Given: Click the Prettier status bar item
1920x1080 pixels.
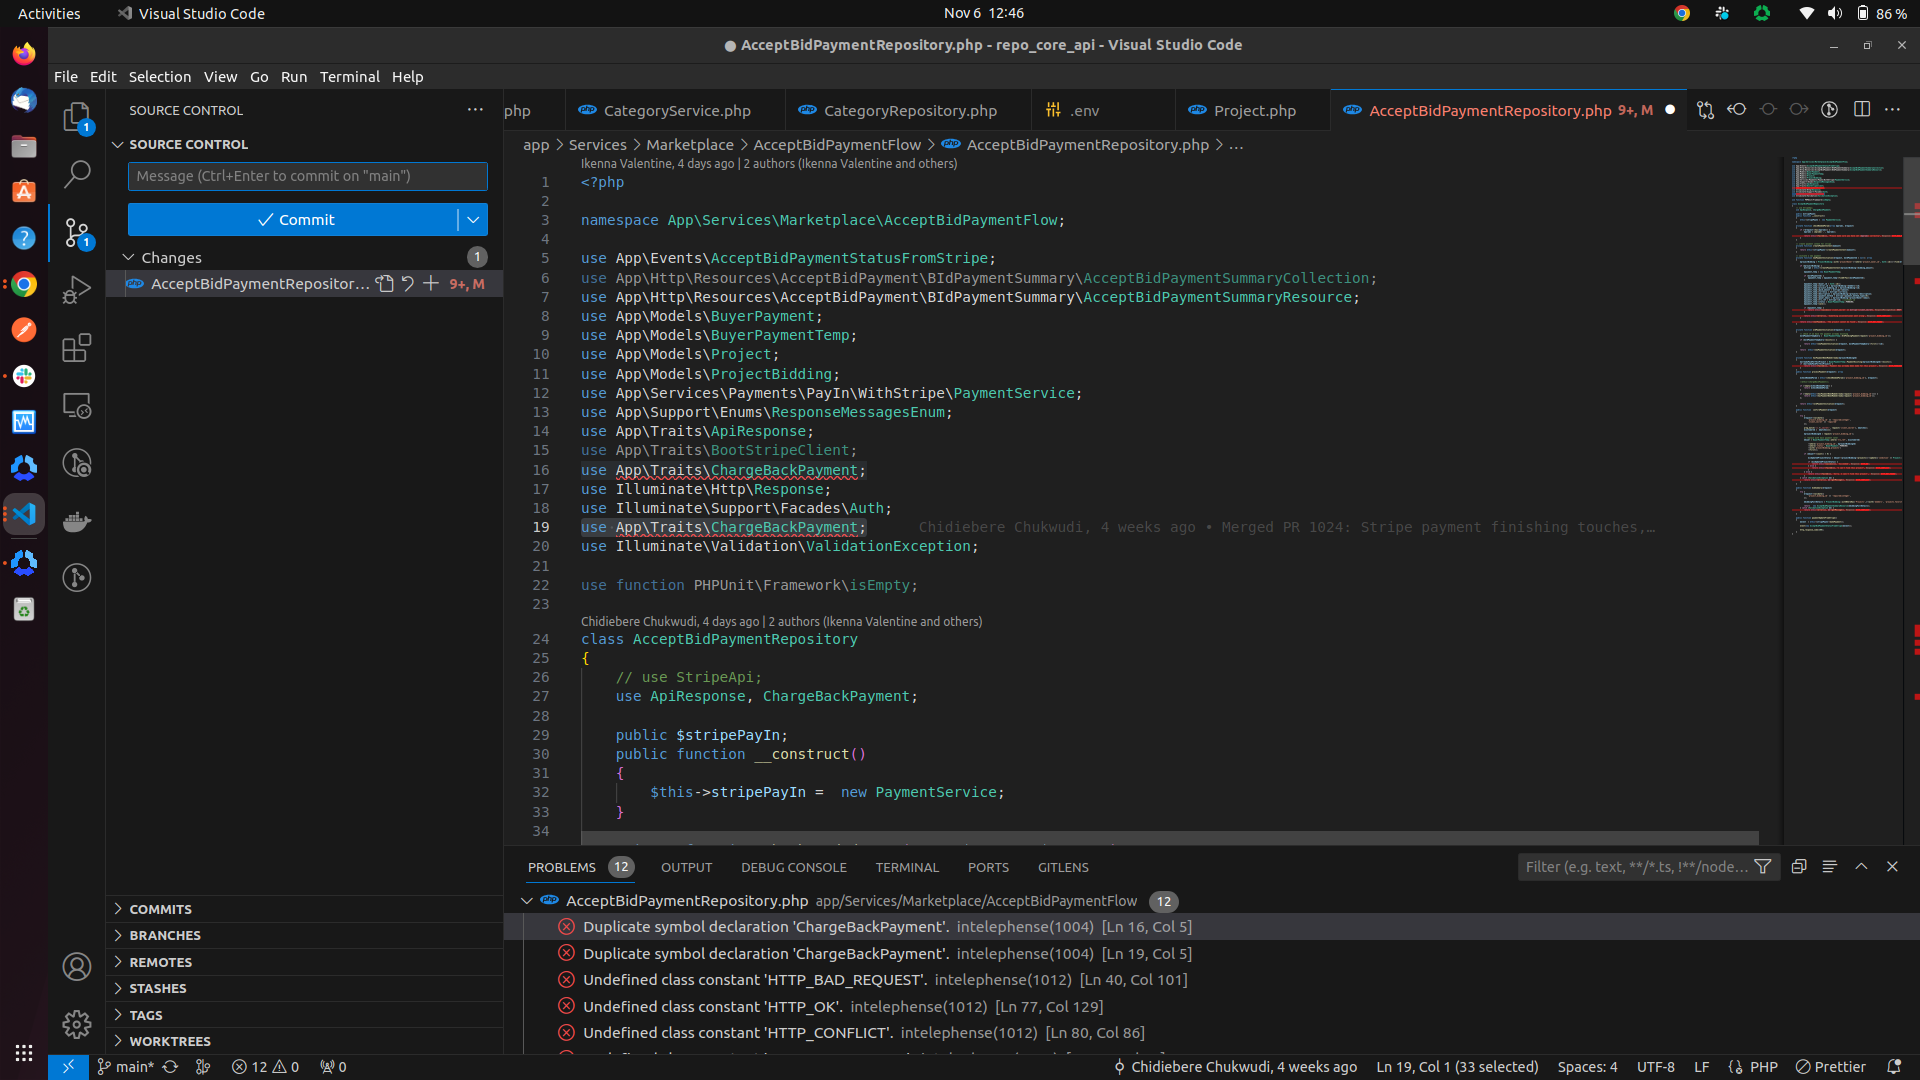Looking at the screenshot, I should coord(1831,1067).
